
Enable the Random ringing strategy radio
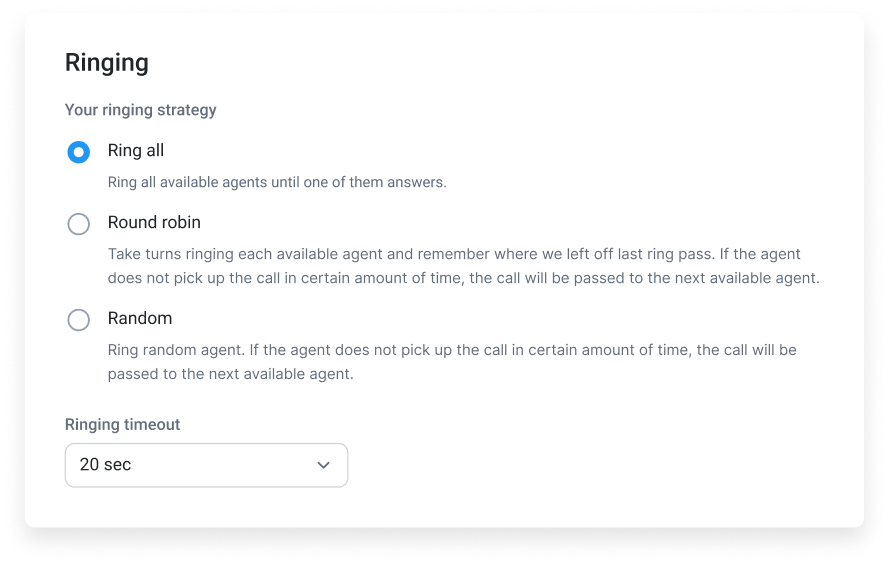(79, 319)
